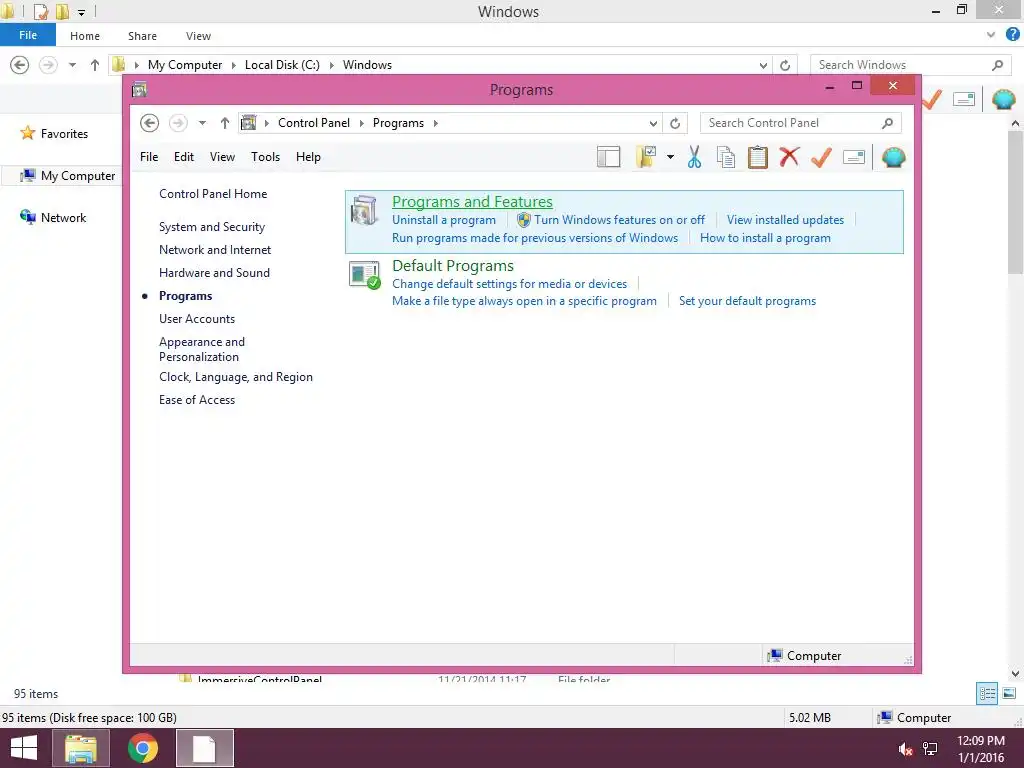
Task: Switch explorer to large icons view
Action: [x=1009, y=693]
